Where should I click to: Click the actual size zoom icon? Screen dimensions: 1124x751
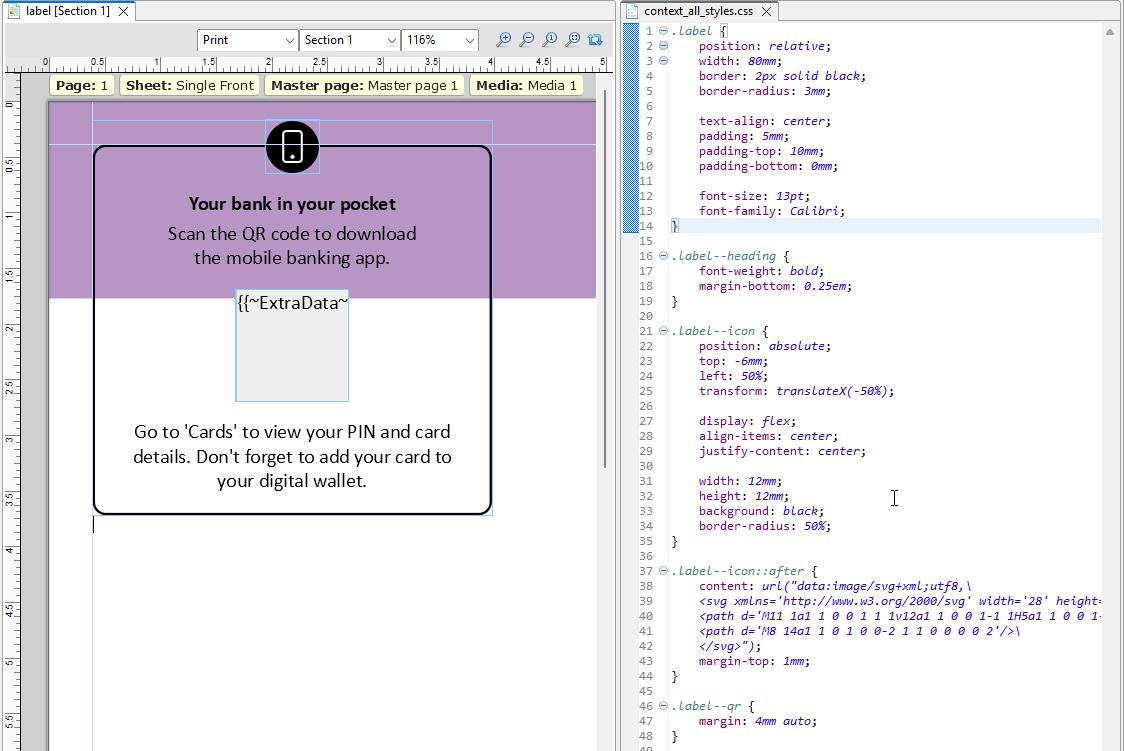coord(550,40)
